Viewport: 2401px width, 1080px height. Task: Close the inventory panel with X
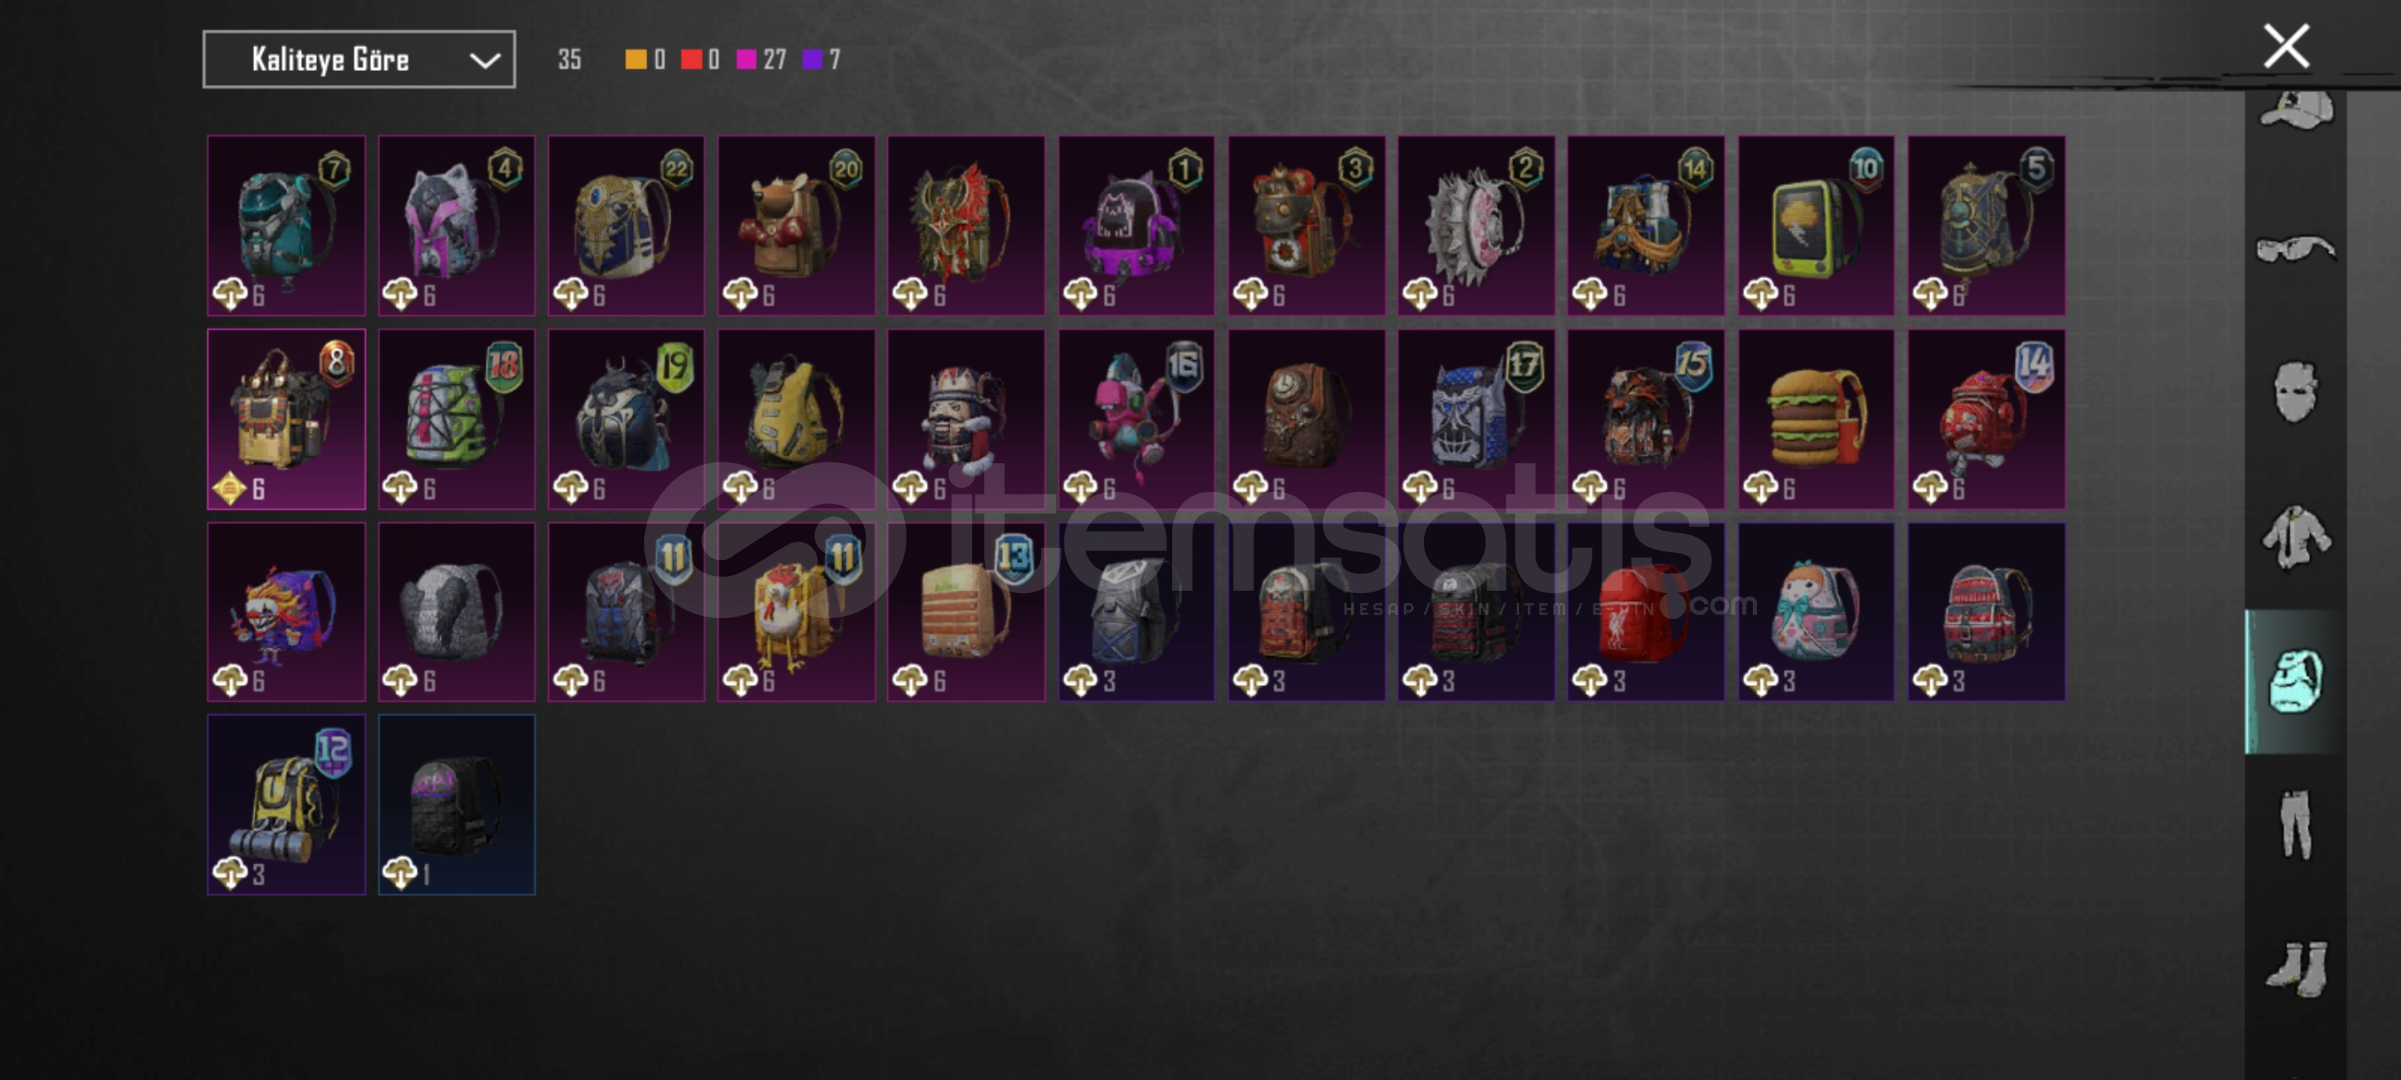(2286, 46)
